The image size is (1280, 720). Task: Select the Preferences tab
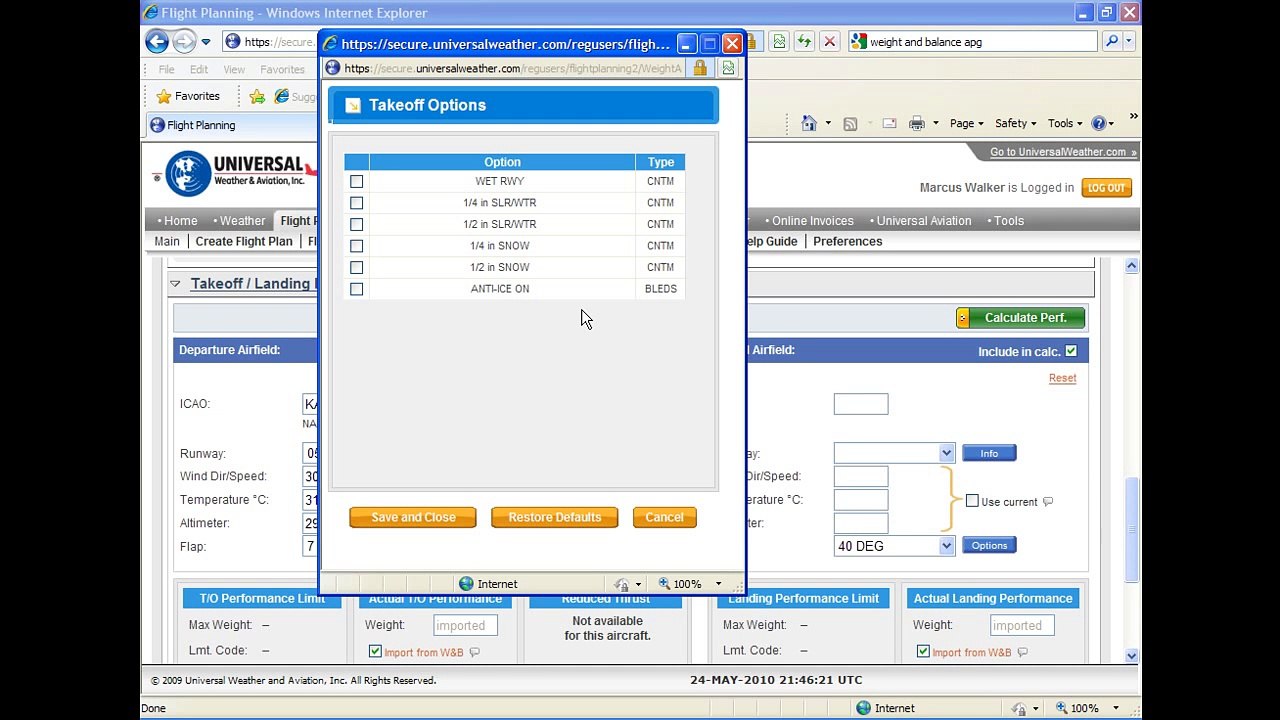pos(847,241)
